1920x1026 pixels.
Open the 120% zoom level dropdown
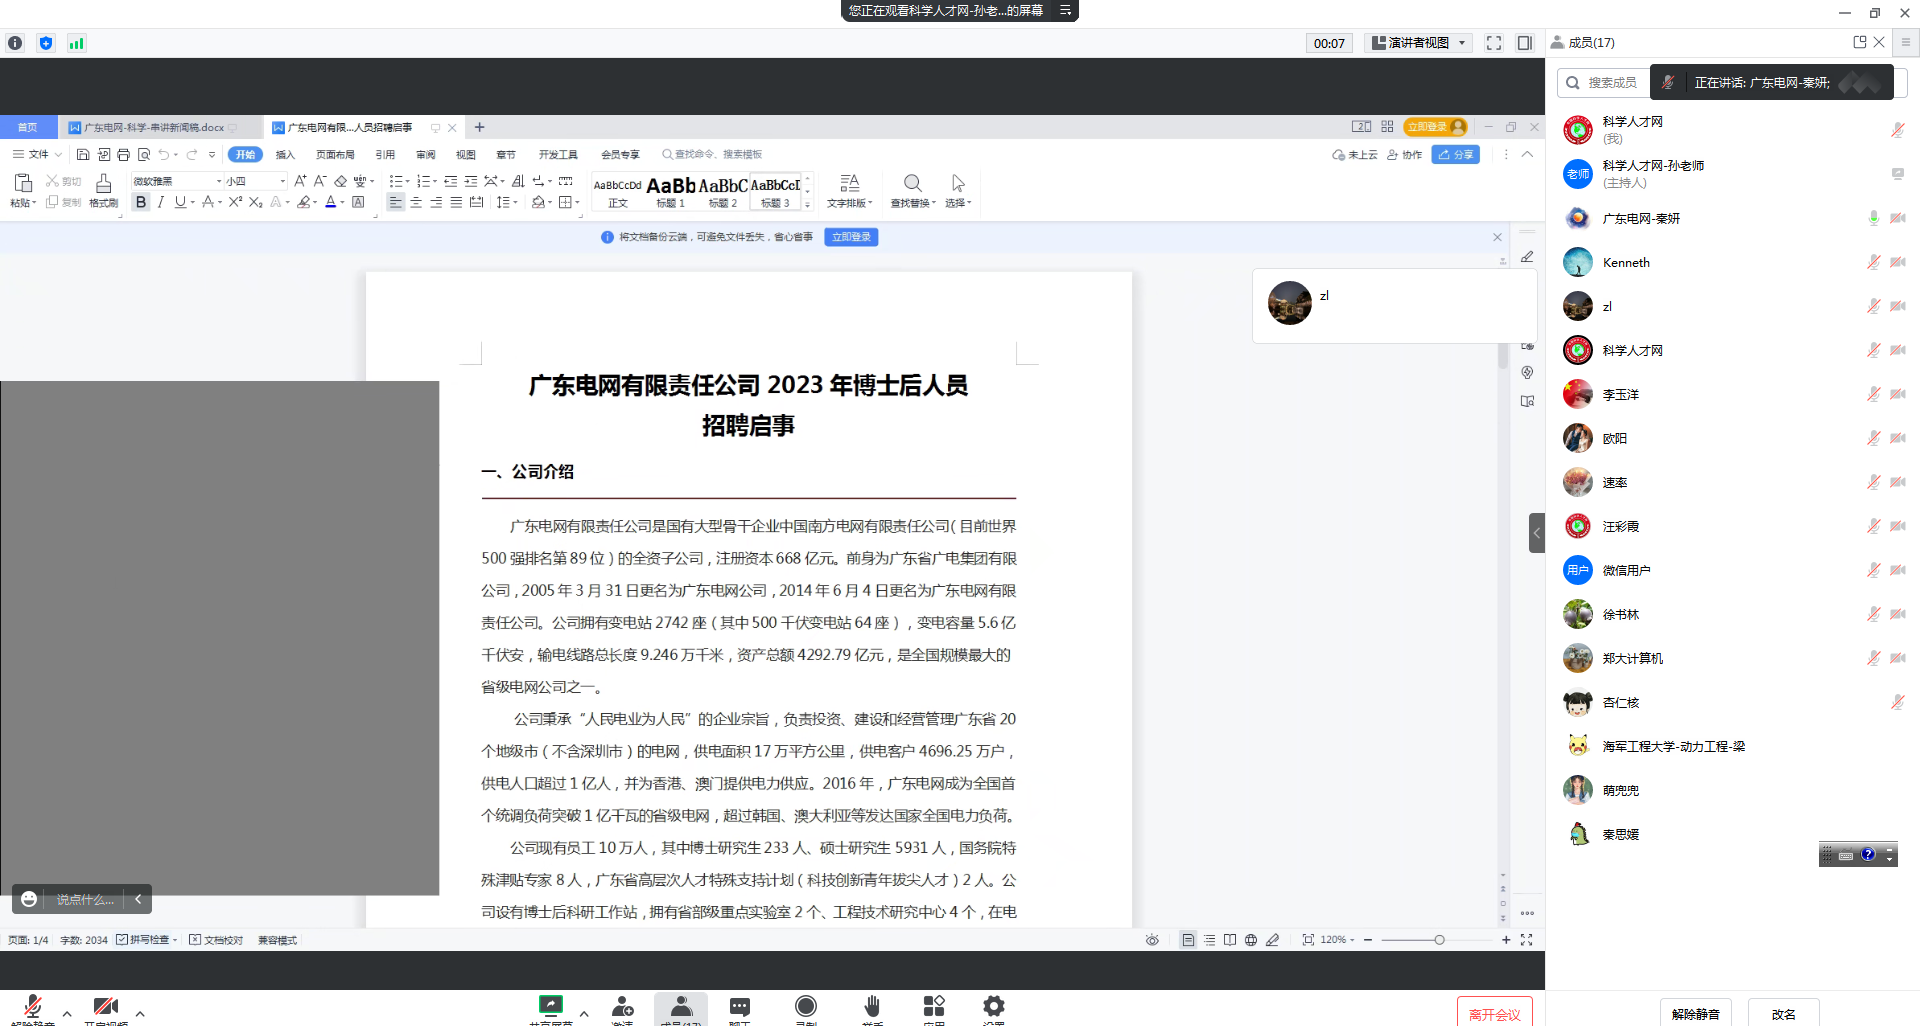click(x=1337, y=940)
